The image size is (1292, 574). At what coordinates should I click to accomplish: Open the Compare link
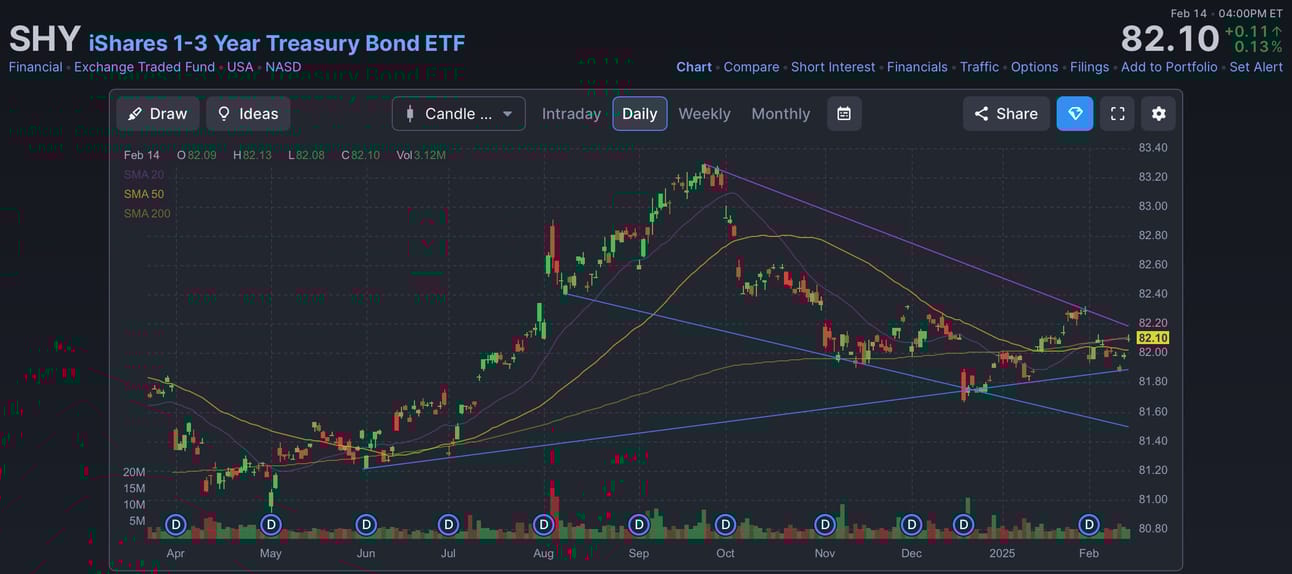[x=751, y=67]
